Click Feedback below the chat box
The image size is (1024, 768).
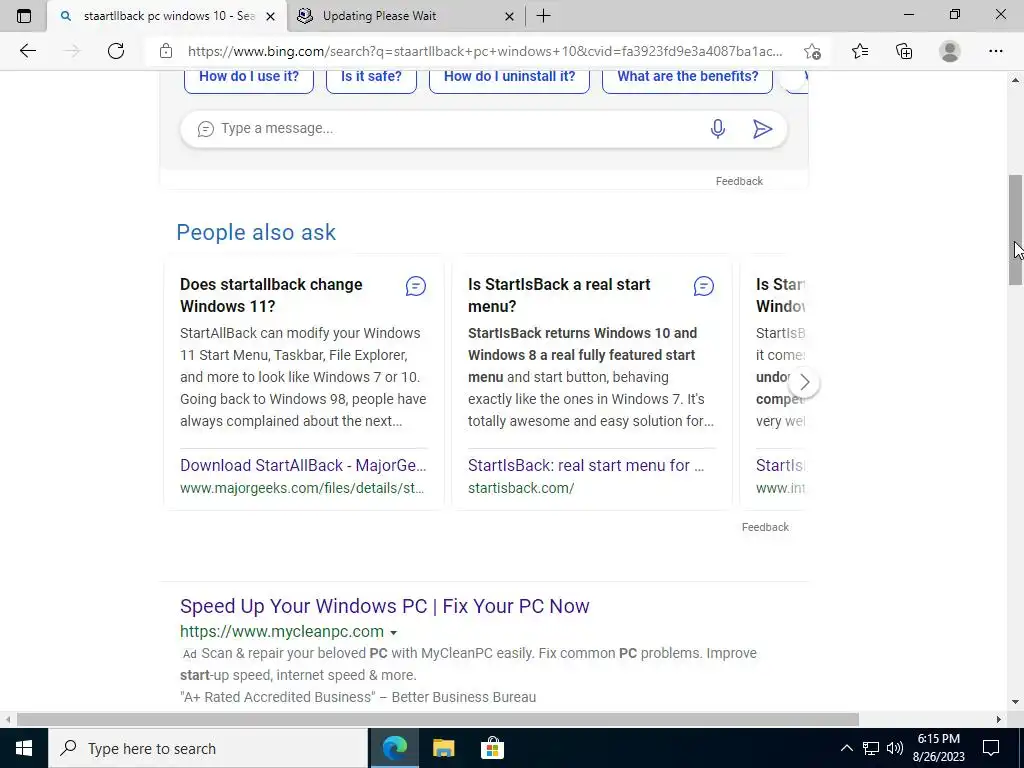coord(739,181)
